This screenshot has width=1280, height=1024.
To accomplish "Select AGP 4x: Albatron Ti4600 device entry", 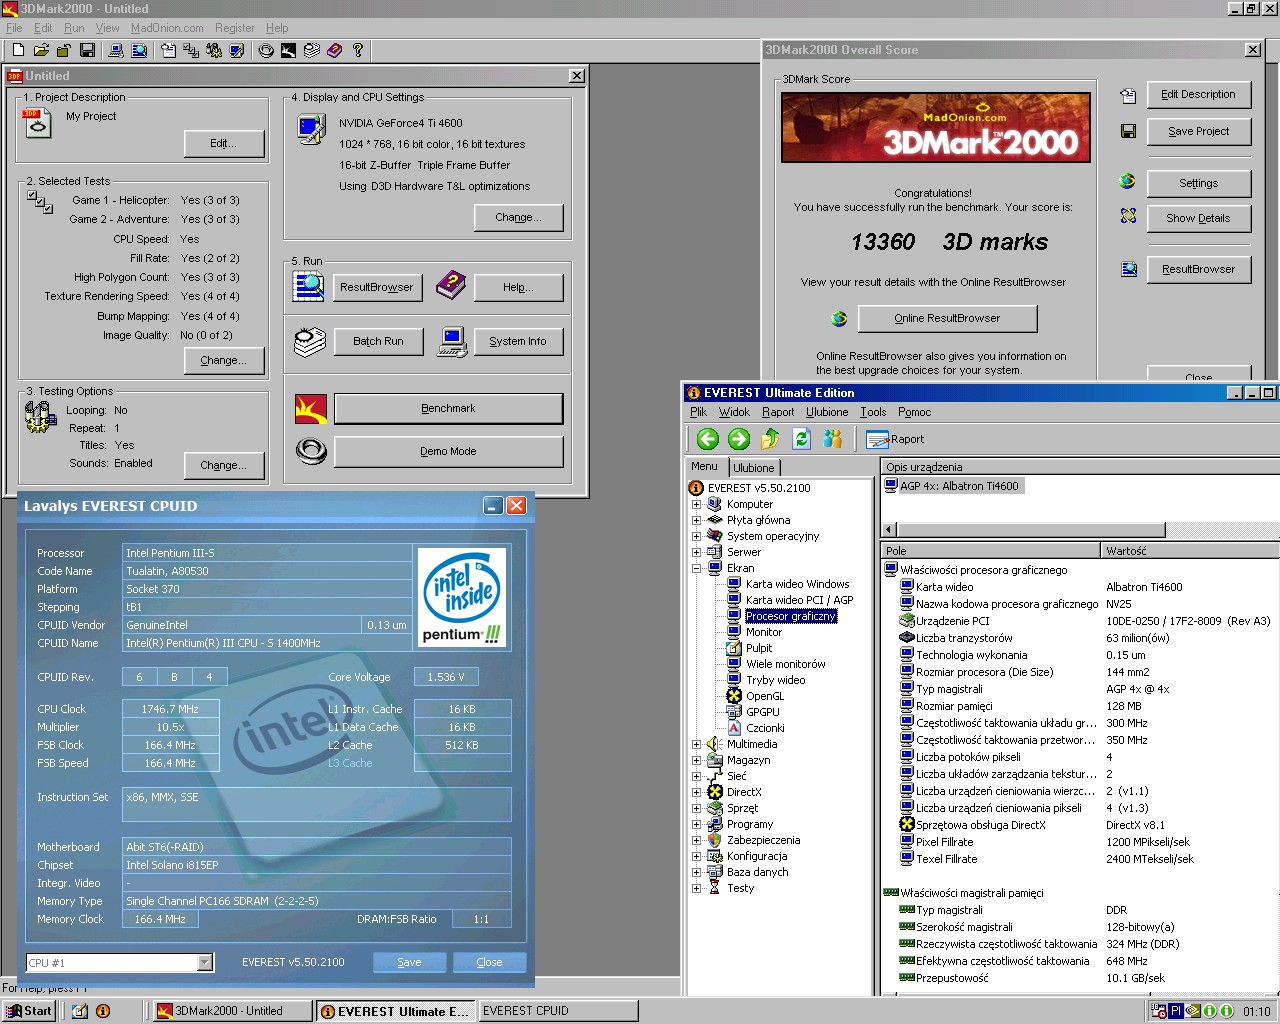I will pyautogui.click(x=959, y=486).
